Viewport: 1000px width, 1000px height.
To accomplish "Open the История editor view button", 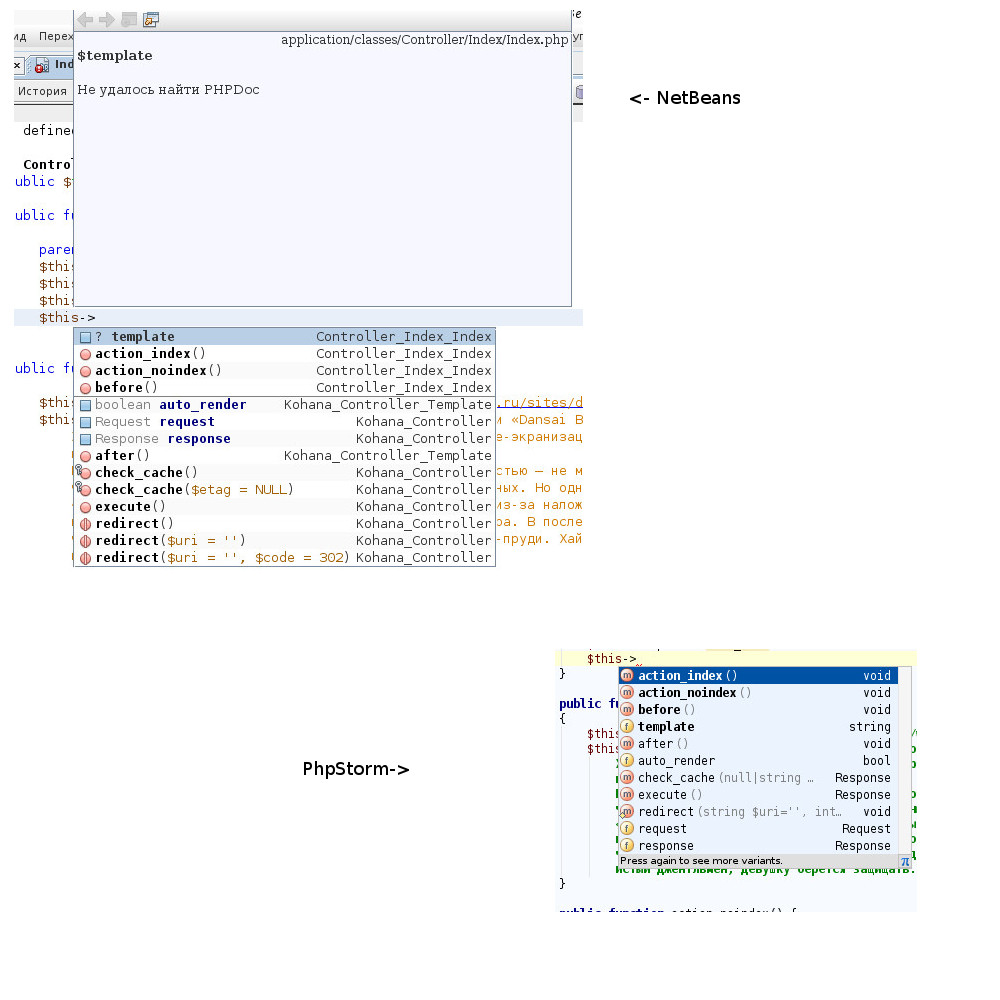I will (42, 91).
